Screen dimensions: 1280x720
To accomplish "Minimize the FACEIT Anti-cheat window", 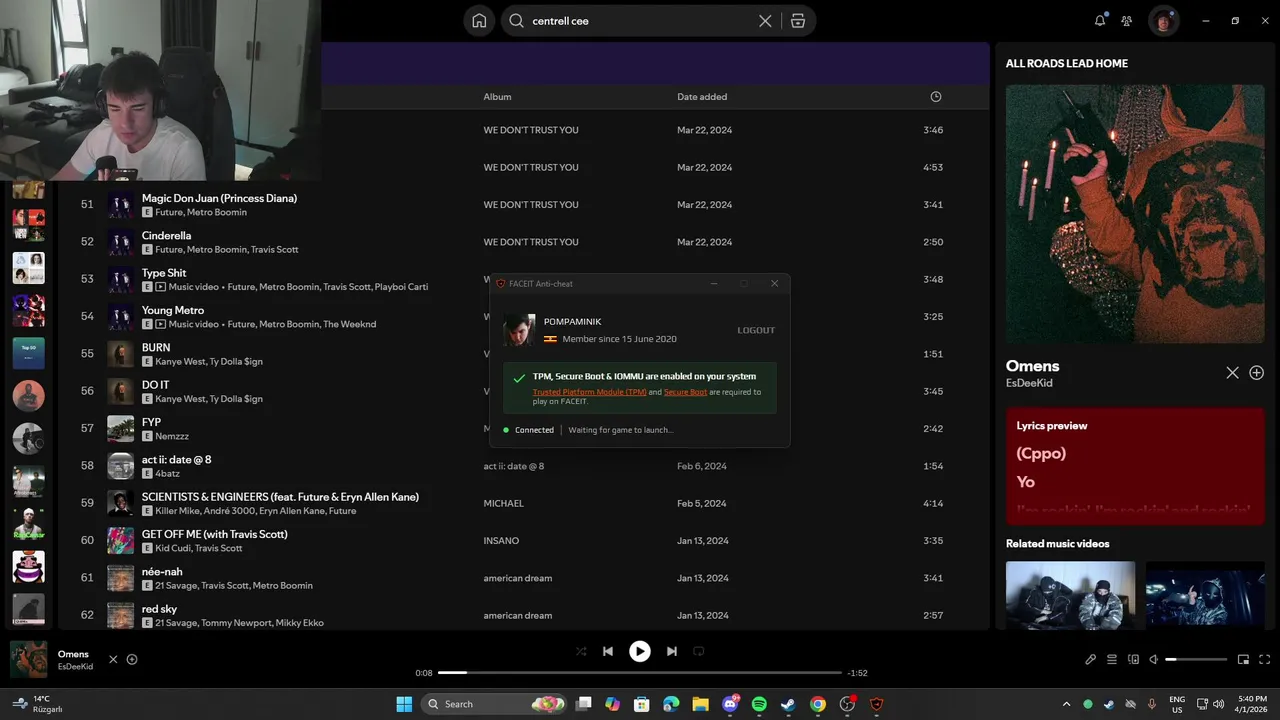I will [x=714, y=284].
